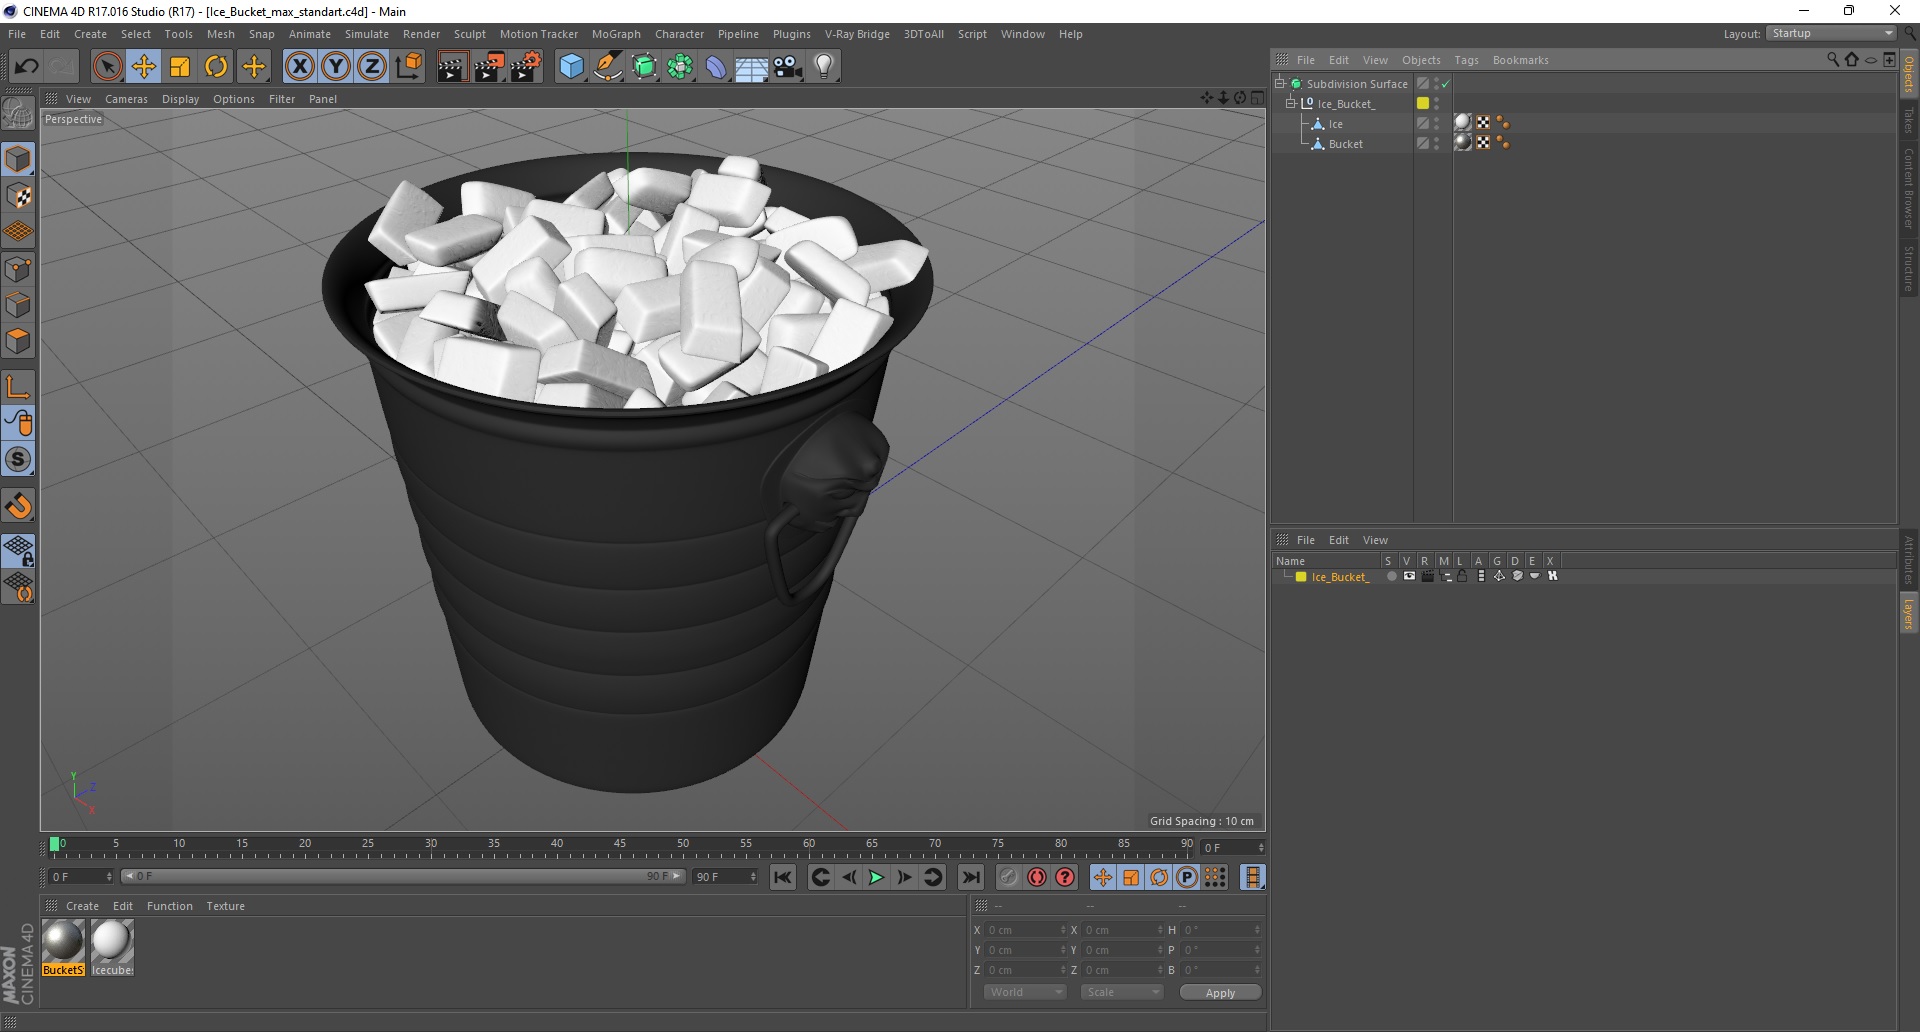This screenshot has width=1920, height=1032.
Task: Switch to Points mode
Action: [18, 269]
